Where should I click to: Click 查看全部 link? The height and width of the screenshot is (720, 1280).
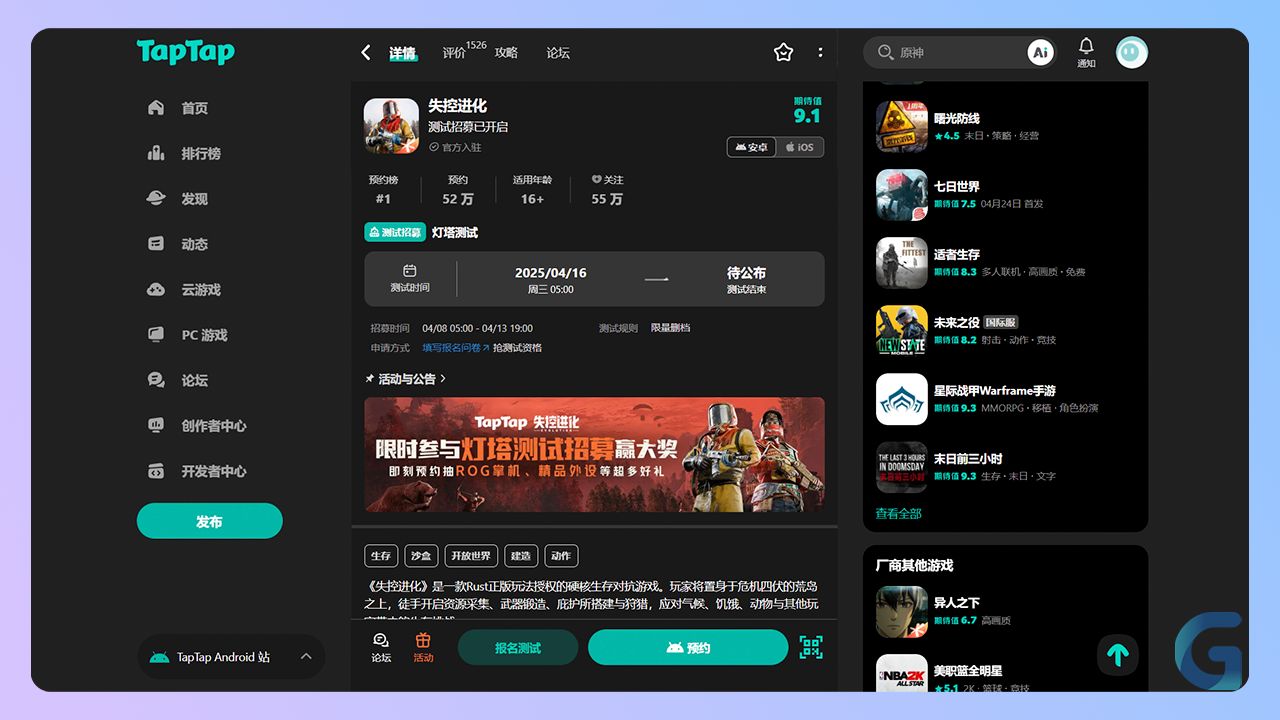(x=898, y=513)
